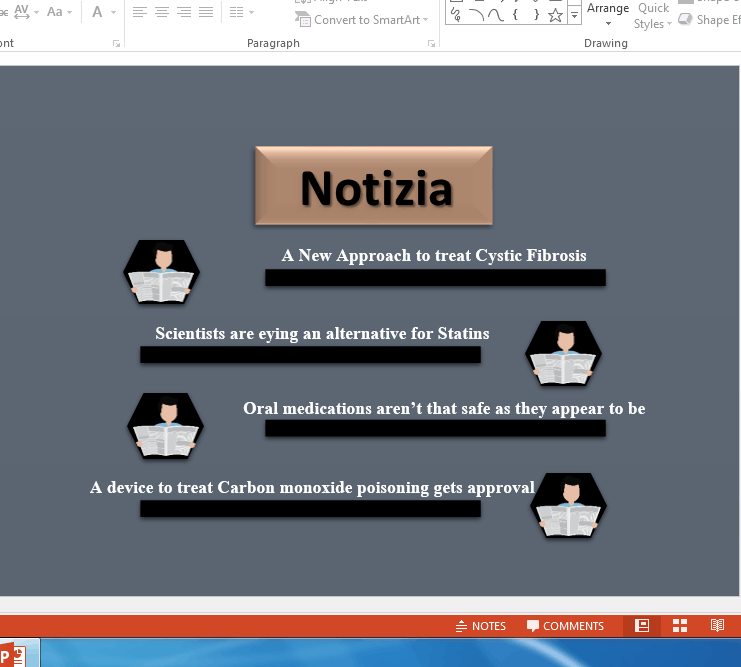The height and width of the screenshot is (667, 741).
Task: Switch to Normal view
Action: 642,626
